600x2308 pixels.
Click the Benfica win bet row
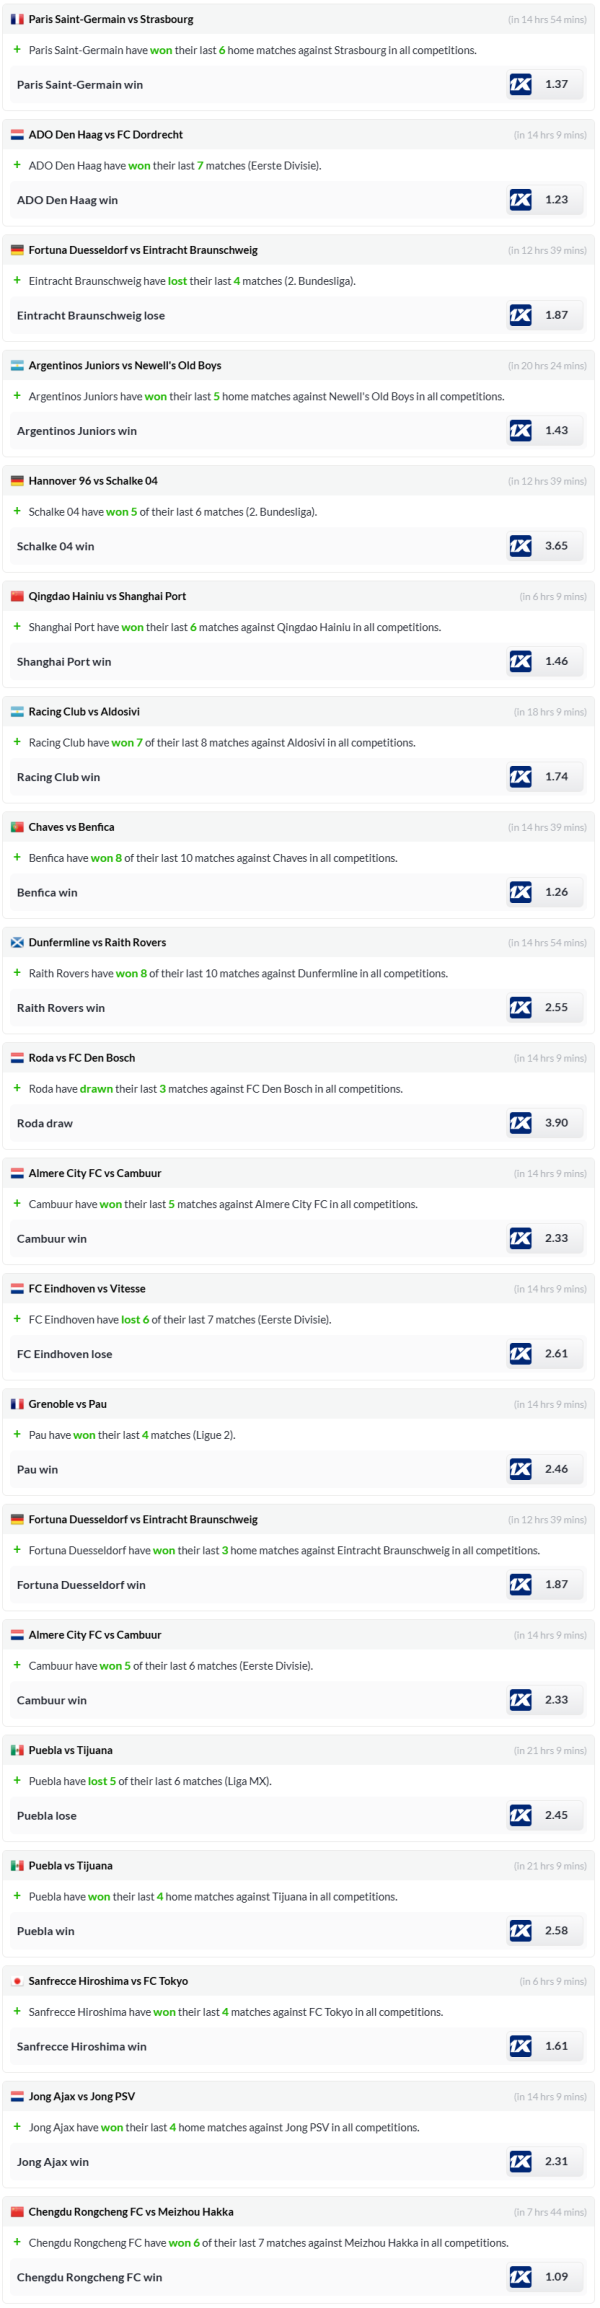[x=47, y=893]
